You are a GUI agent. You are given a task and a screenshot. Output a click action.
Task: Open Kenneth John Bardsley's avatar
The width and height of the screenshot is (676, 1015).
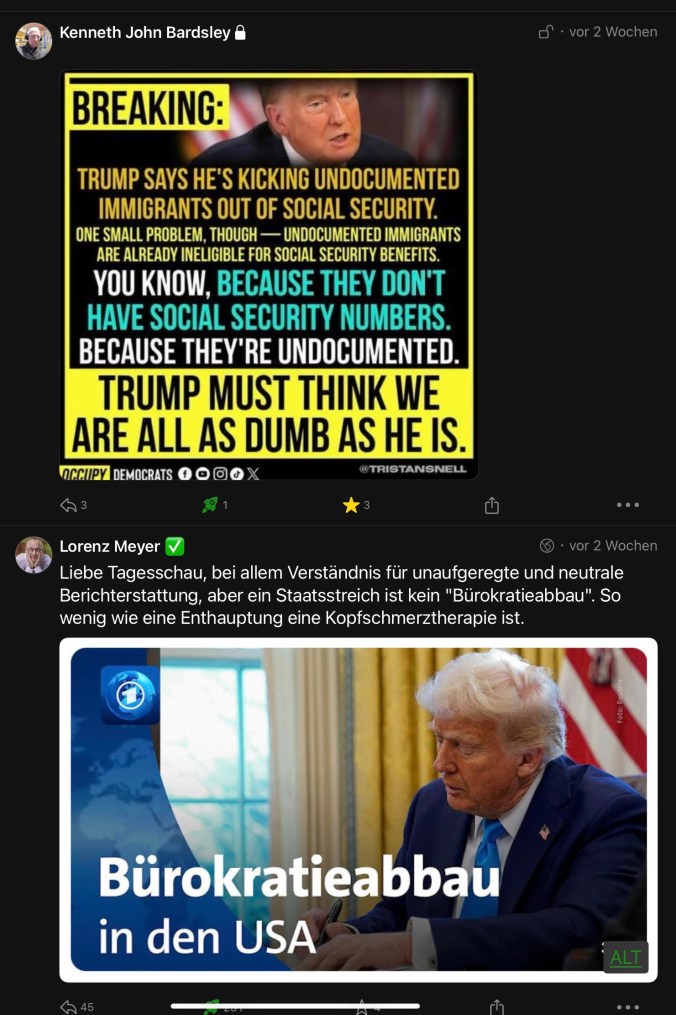[x=34, y=41]
